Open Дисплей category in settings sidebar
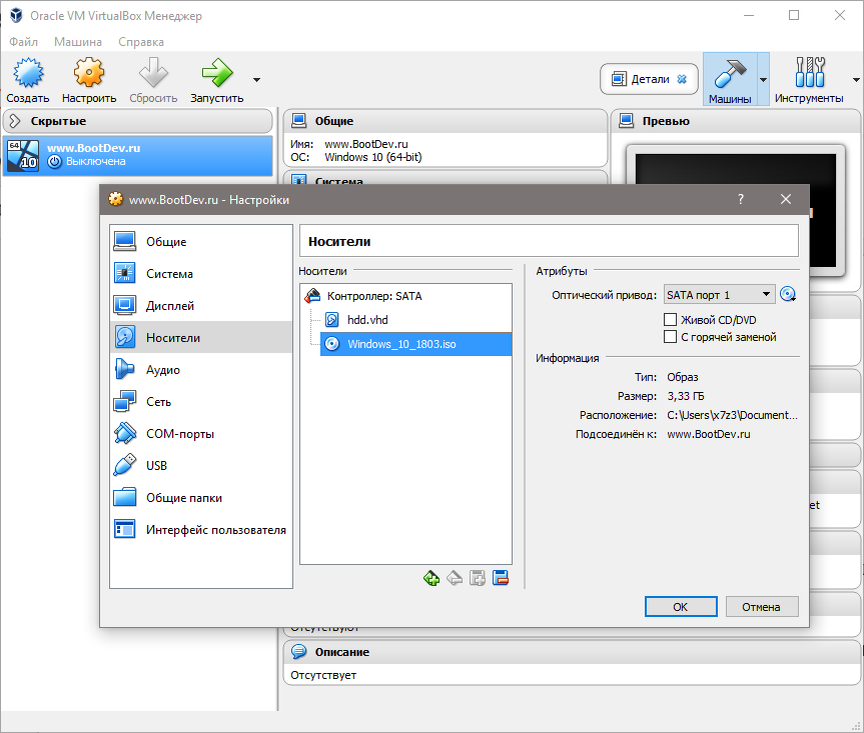Image resolution: width=864 pixels, height=733 pixels. [x=201, y=305]
